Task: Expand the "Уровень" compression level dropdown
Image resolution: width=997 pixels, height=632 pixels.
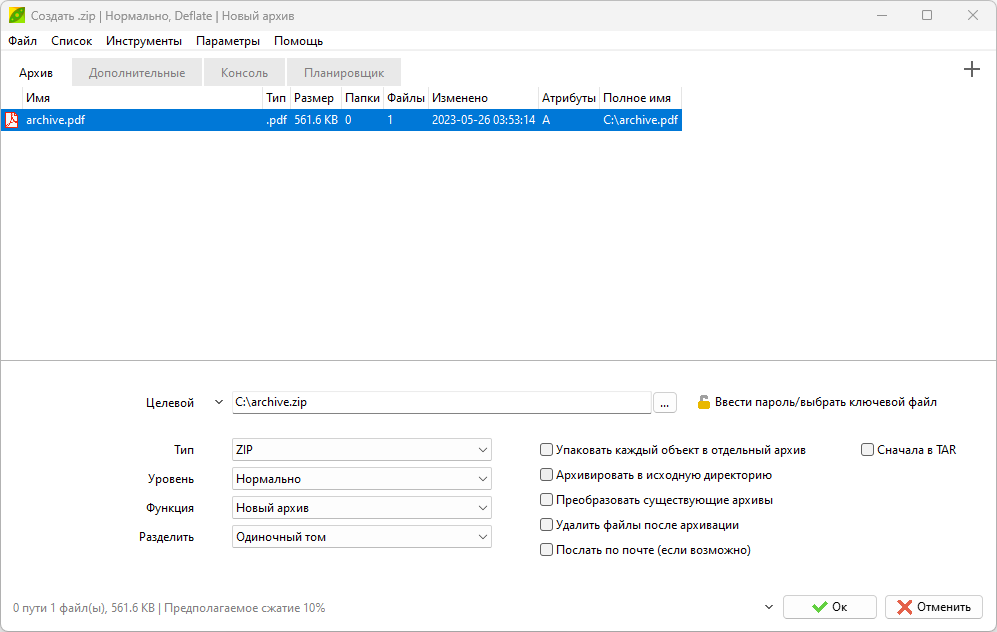Action: tap(361, 479)
